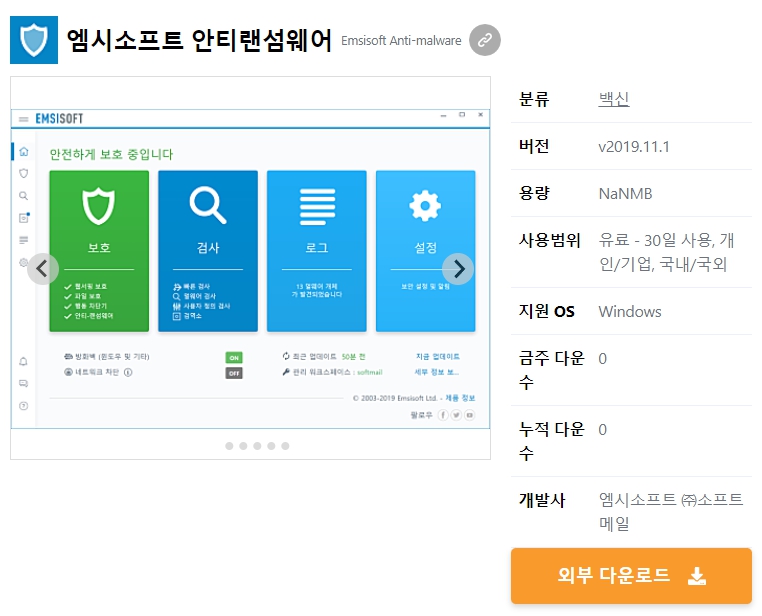Go to the fifth carousel dot

285,446
